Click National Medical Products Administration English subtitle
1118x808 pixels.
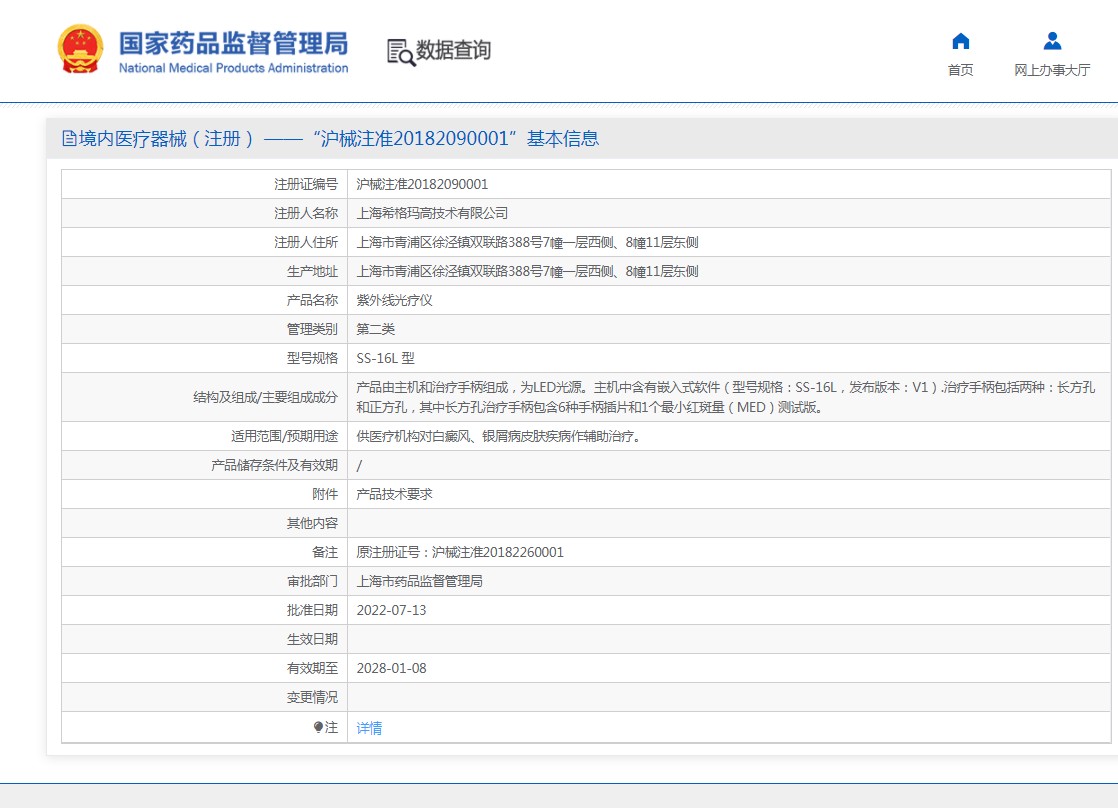coord(233,68)
